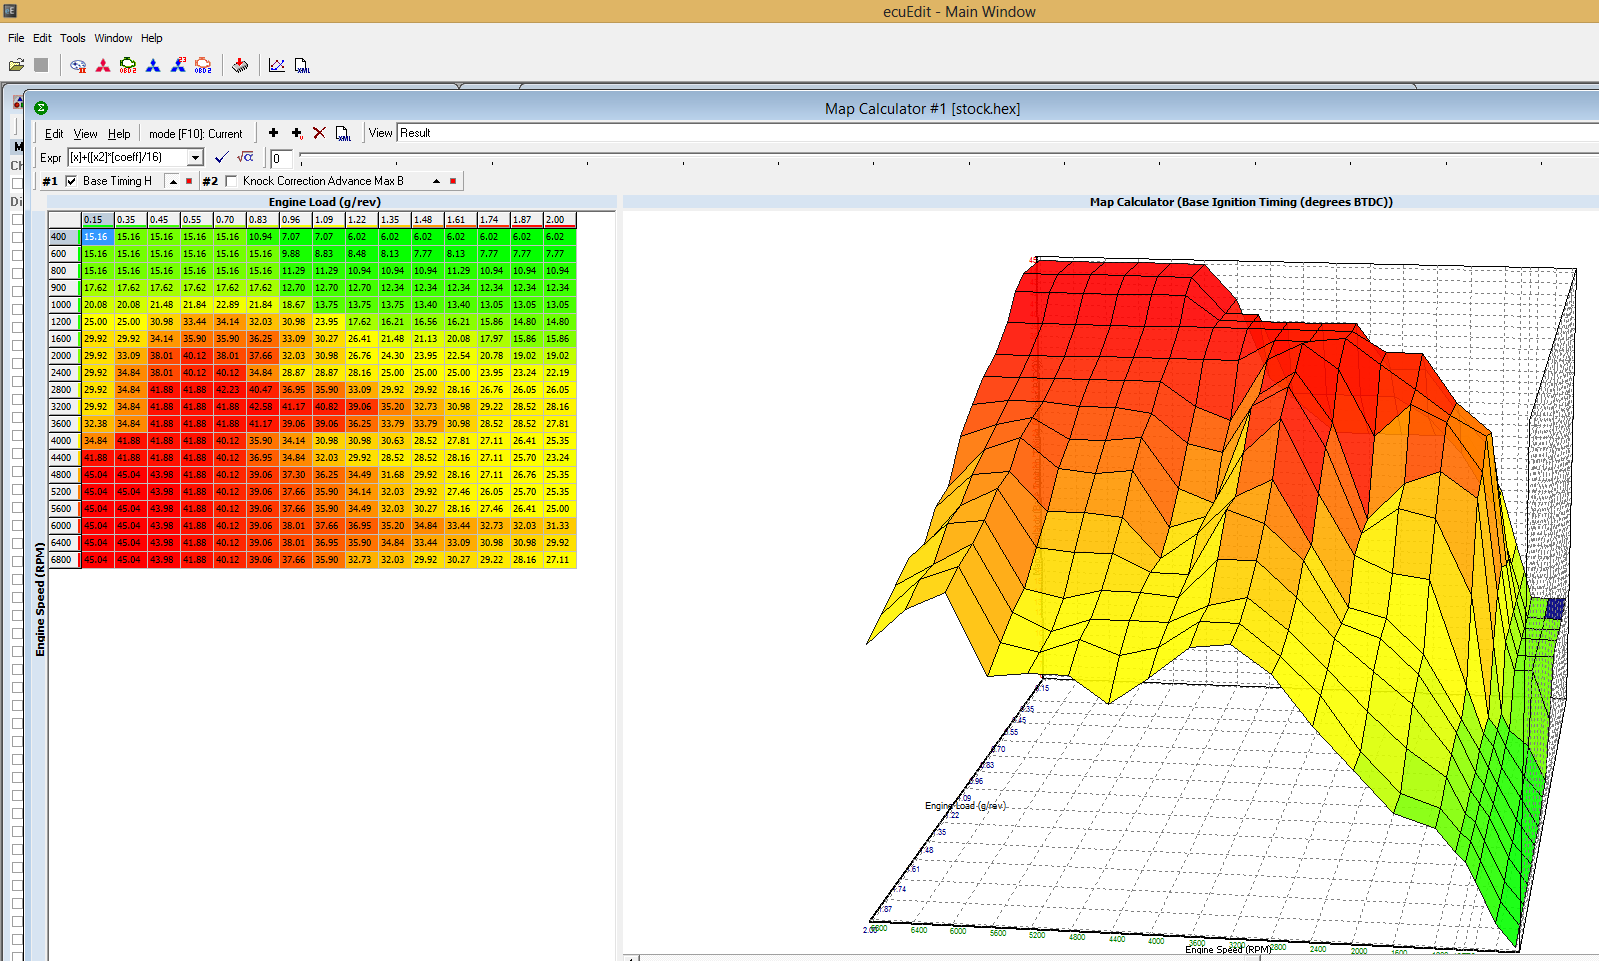Select the 1000 RPM row header
The height and width of the screenshot is (961, 1599).
pos(64,305)
